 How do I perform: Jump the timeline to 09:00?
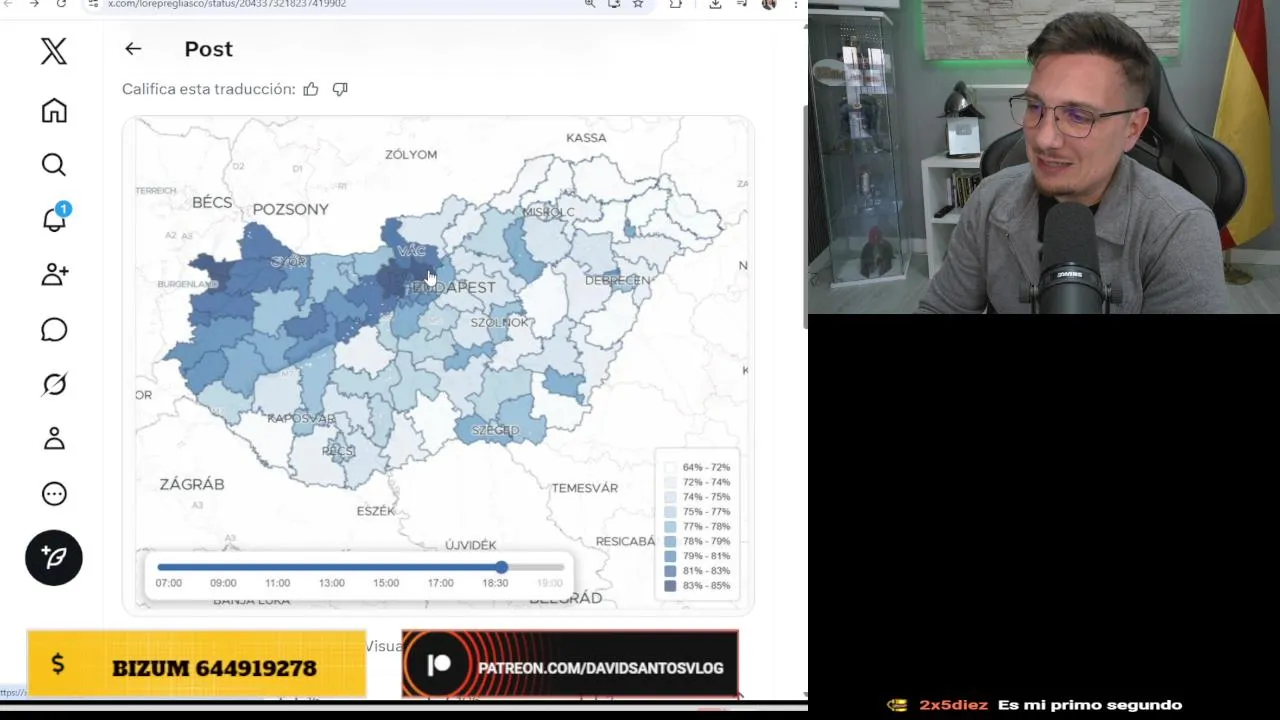pos(223,583)
